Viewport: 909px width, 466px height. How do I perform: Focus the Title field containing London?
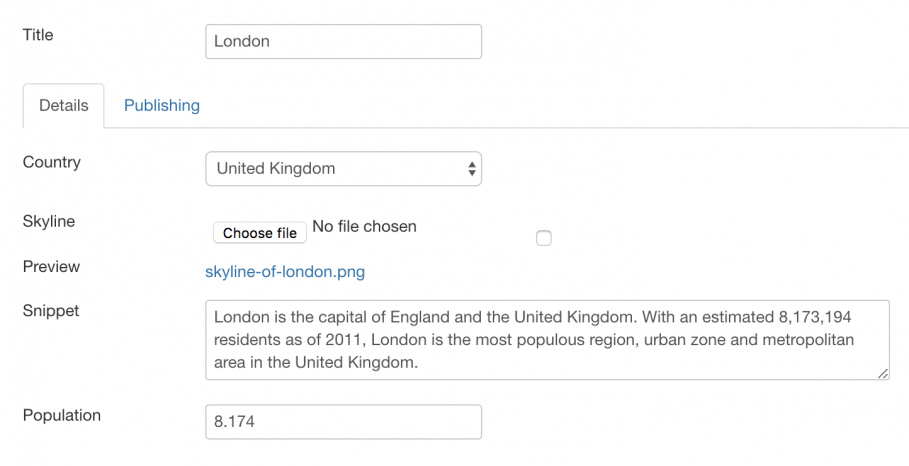(x=343, y=41)
